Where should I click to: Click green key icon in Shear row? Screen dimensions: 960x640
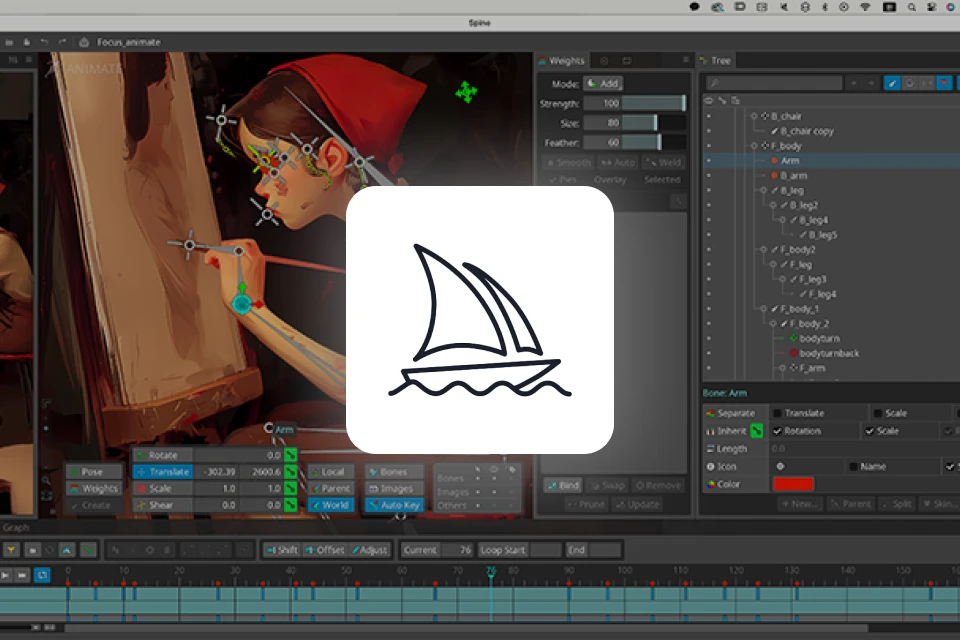pyautogui.click(x=290, y=505)
